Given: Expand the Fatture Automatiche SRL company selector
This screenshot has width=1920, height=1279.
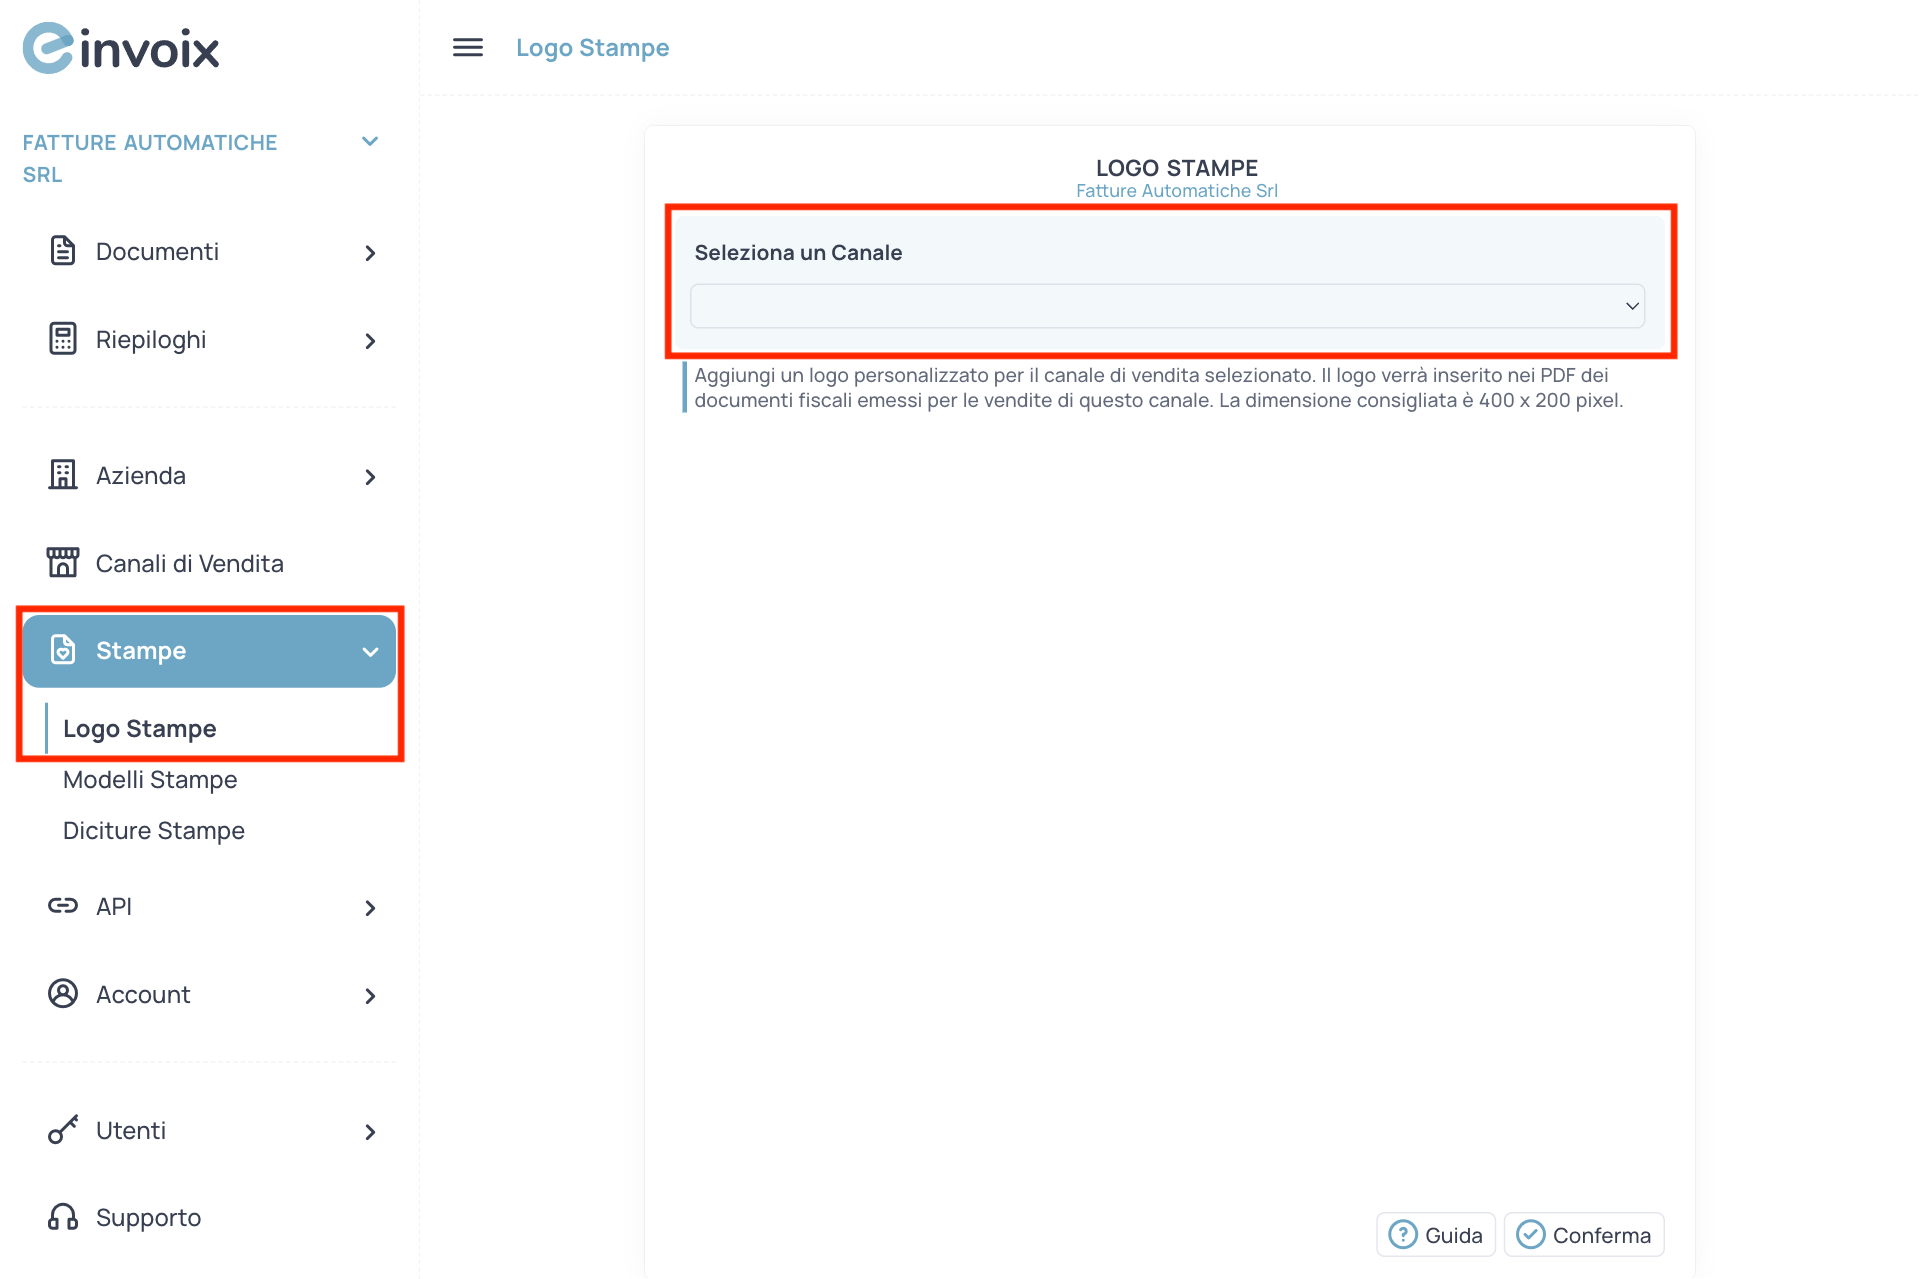Looking at the screenshot, I should pos(370,142).
